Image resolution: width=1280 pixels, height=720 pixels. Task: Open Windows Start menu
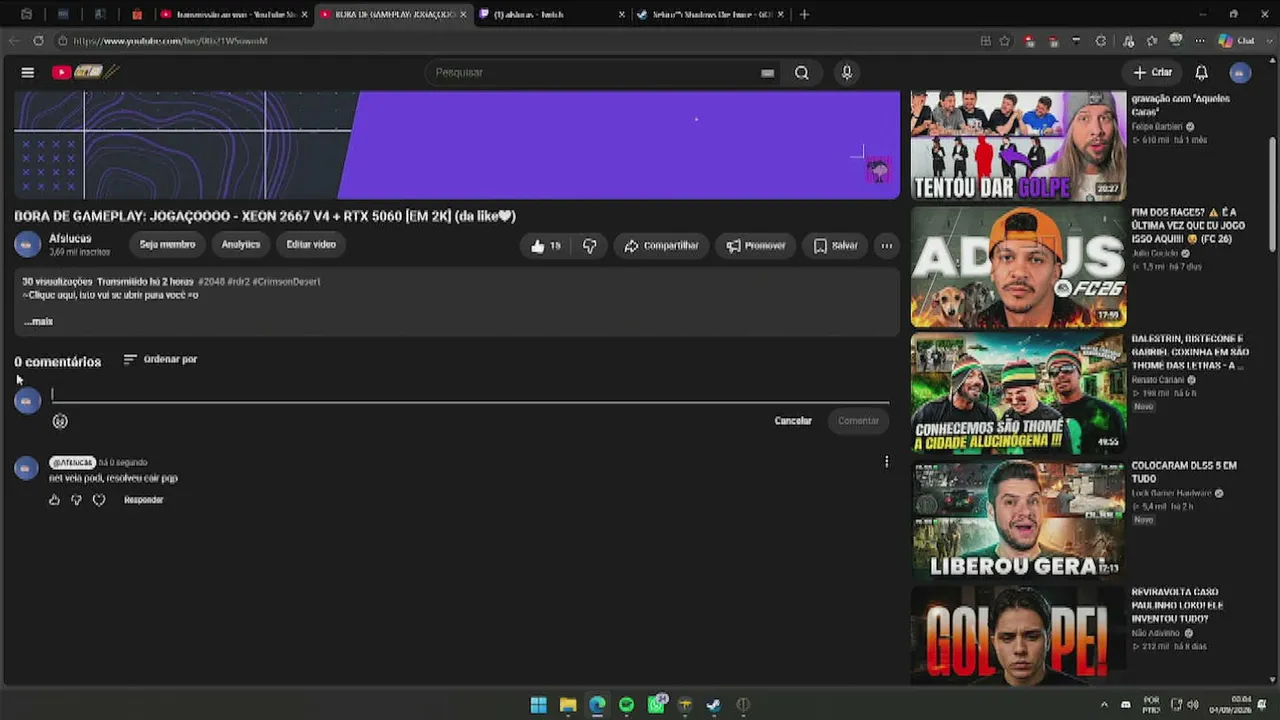pyautogui.click(x=538, y=705)
